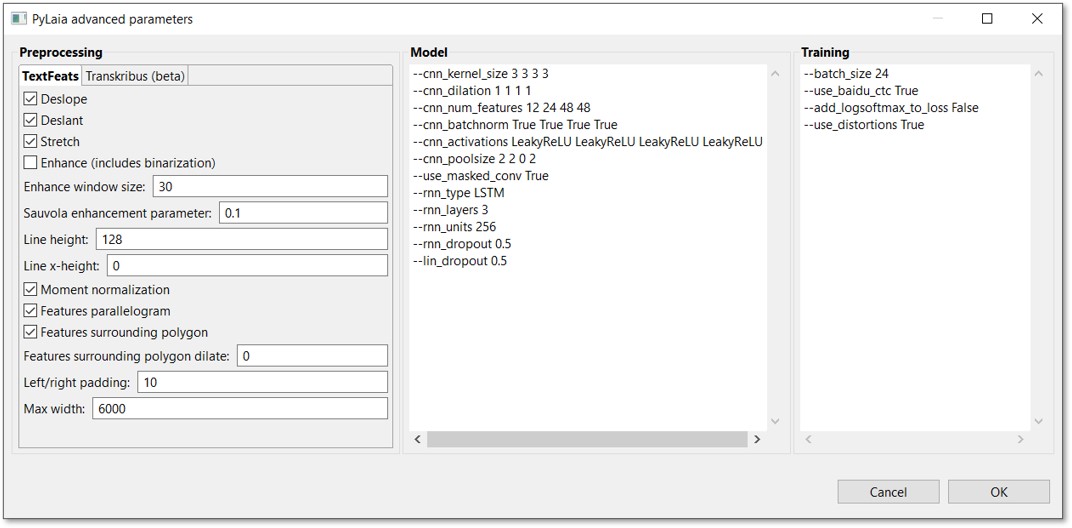The width and height of the screenshot is (1072, 528).
Task: Uncheck the Deslope checkbox
Action: tap(31, 99)
